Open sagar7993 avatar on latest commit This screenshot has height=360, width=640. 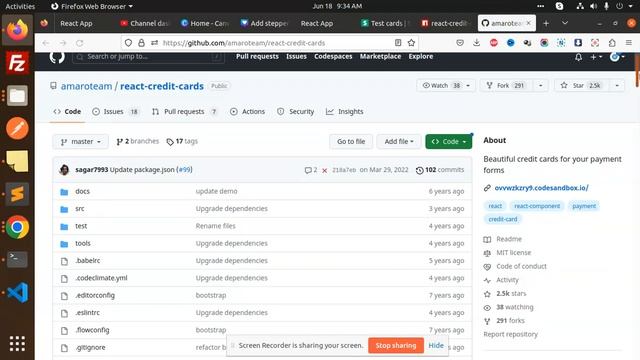coord(64,170)
